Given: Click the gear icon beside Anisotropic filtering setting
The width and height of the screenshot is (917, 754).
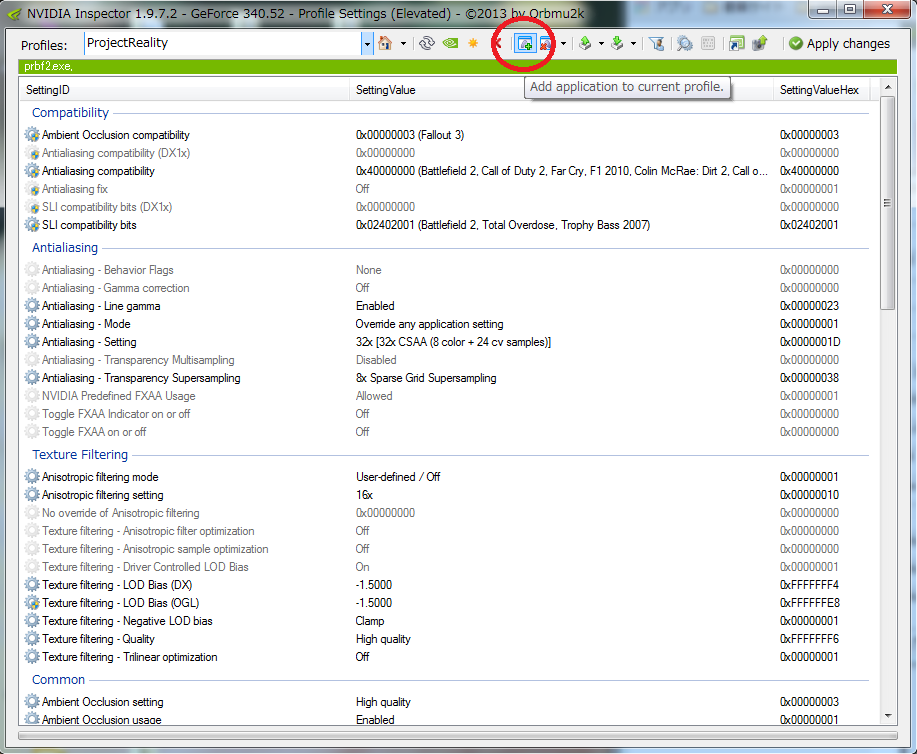Looking at the screenshot, I should [x=32, y=495].
